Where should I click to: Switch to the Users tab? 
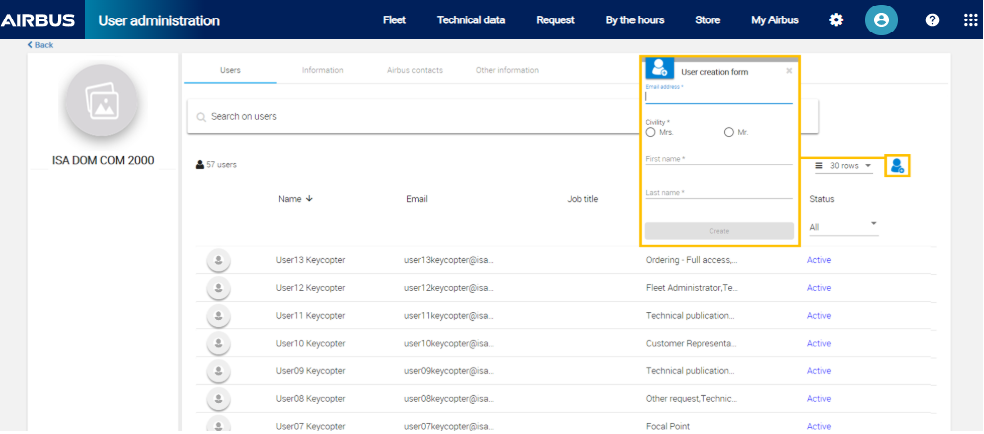(230, 70)
